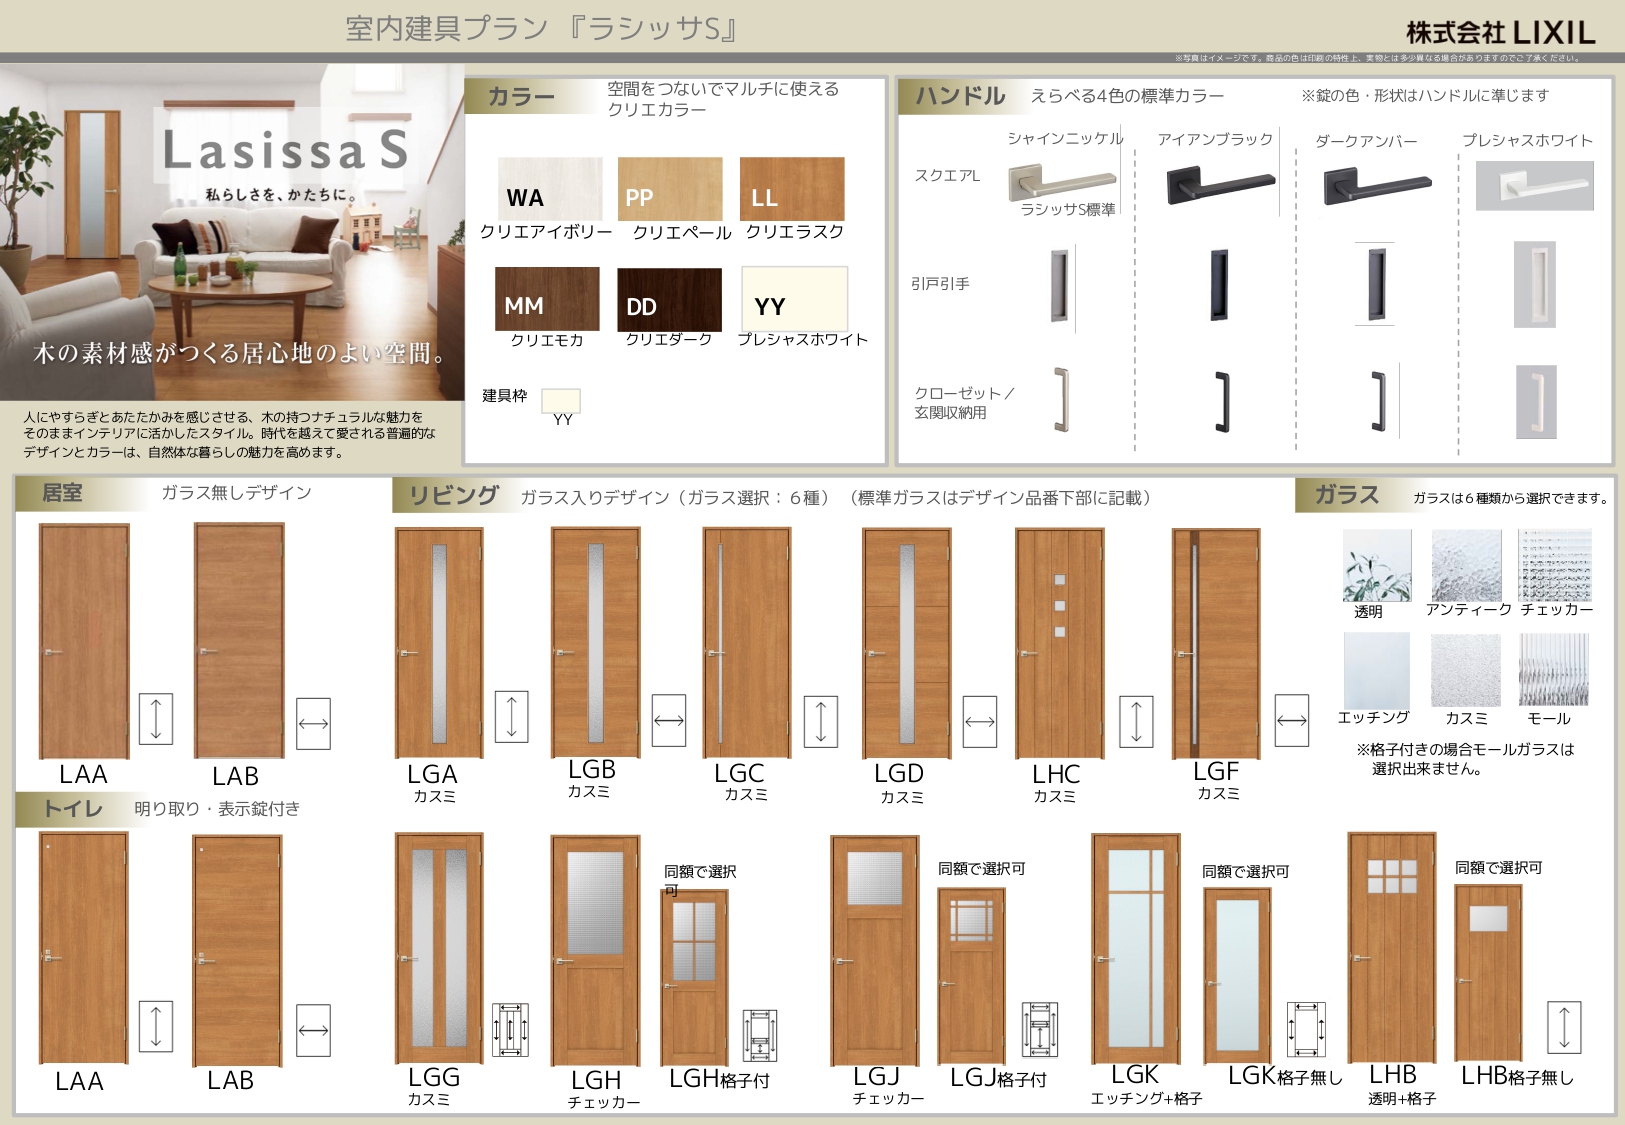Open the LGA door design image
Image resolution: width=1625 pixels, height=1125 pixels.
(x=439, y=643)
